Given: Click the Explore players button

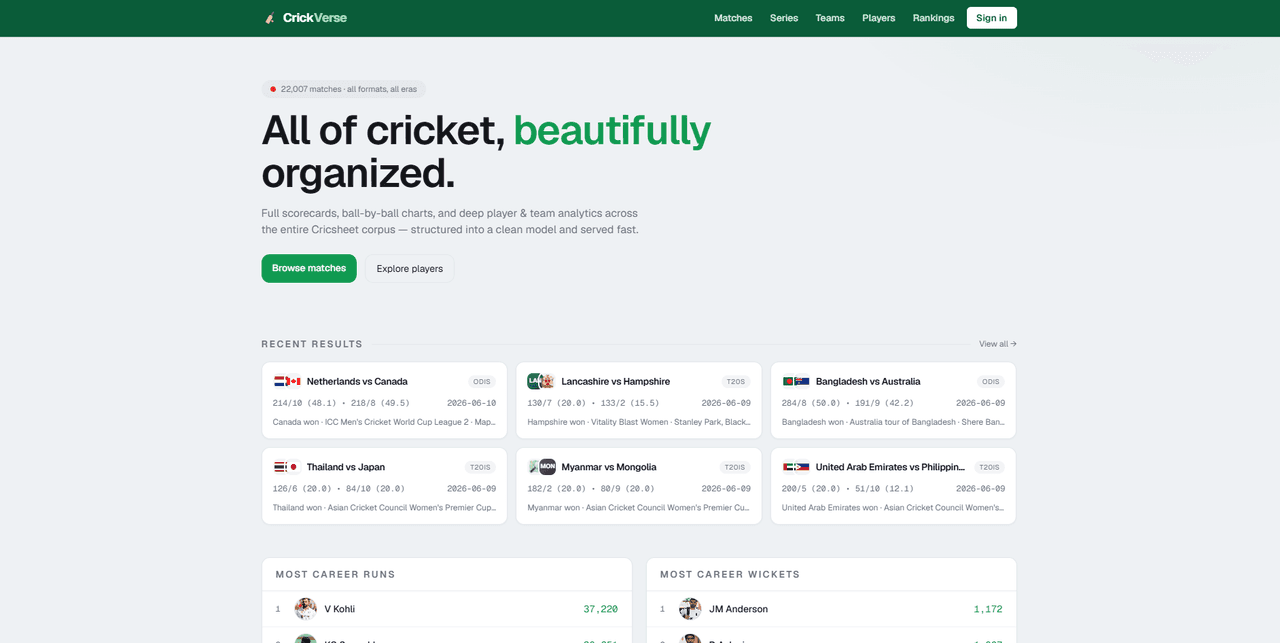Looking at the screenshot, I should (410, 268).
